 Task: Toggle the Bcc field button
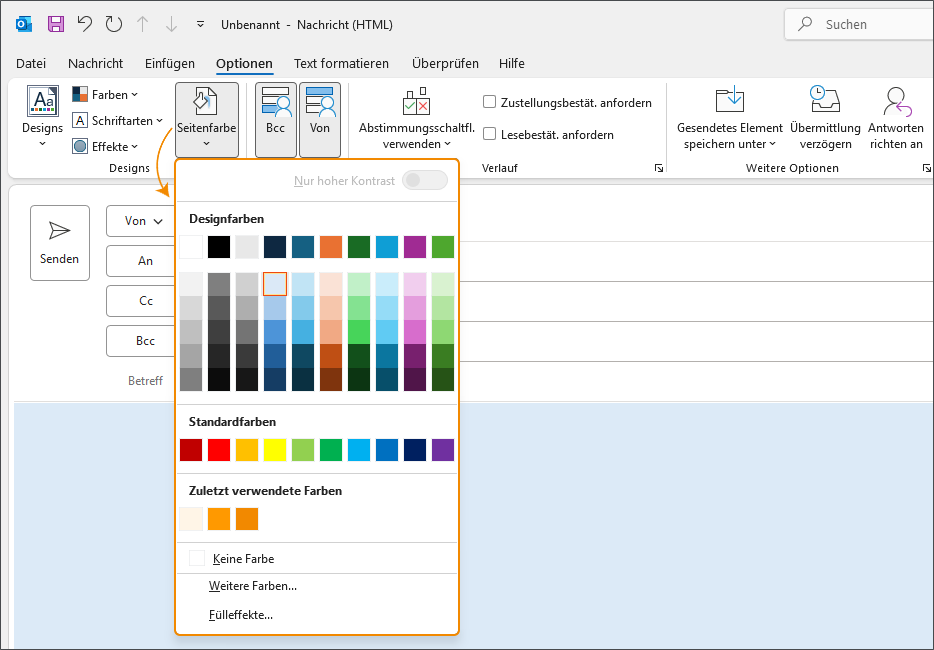click(x=275, y=119)
